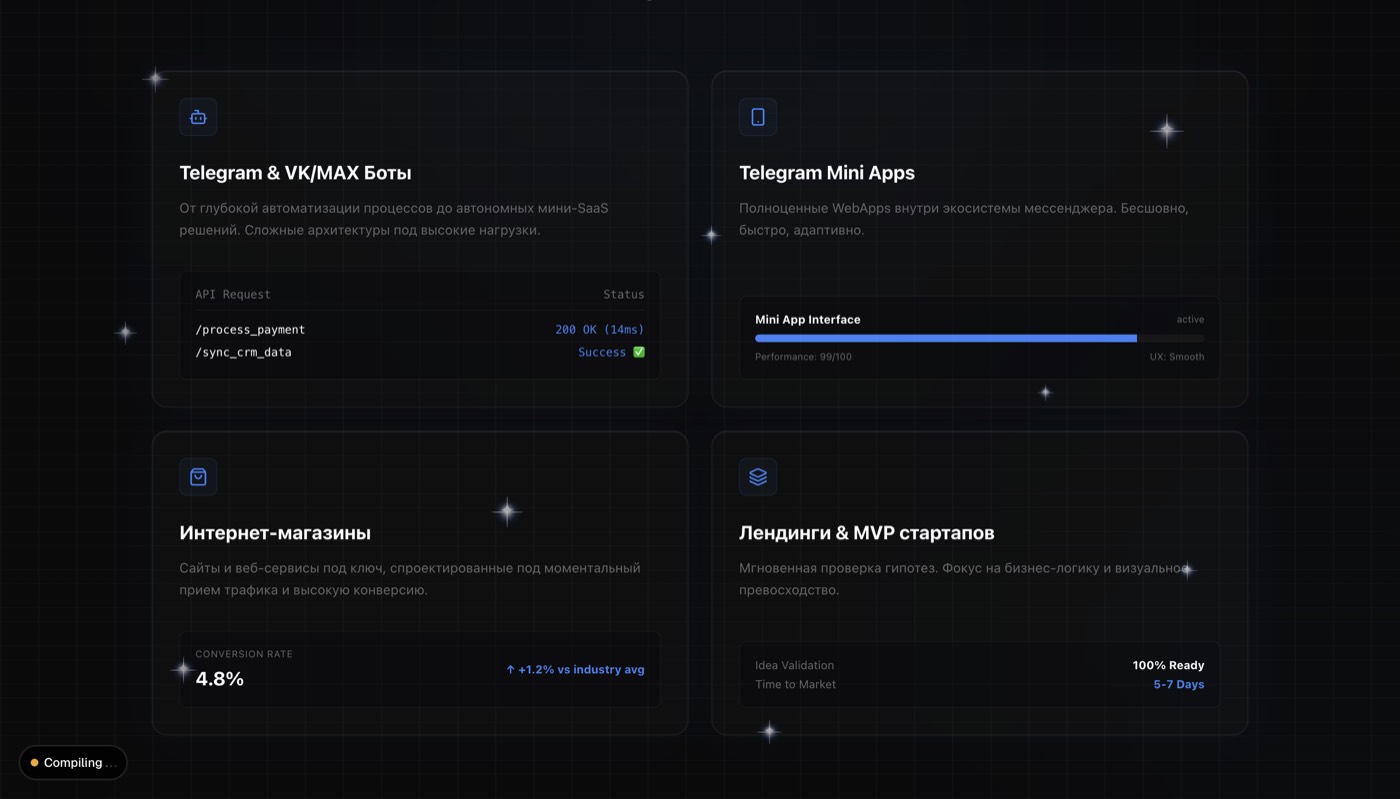The image size is (1400, 799).
Task: Click the smartphone Mini Apps icon
Action: click(758, 117)
